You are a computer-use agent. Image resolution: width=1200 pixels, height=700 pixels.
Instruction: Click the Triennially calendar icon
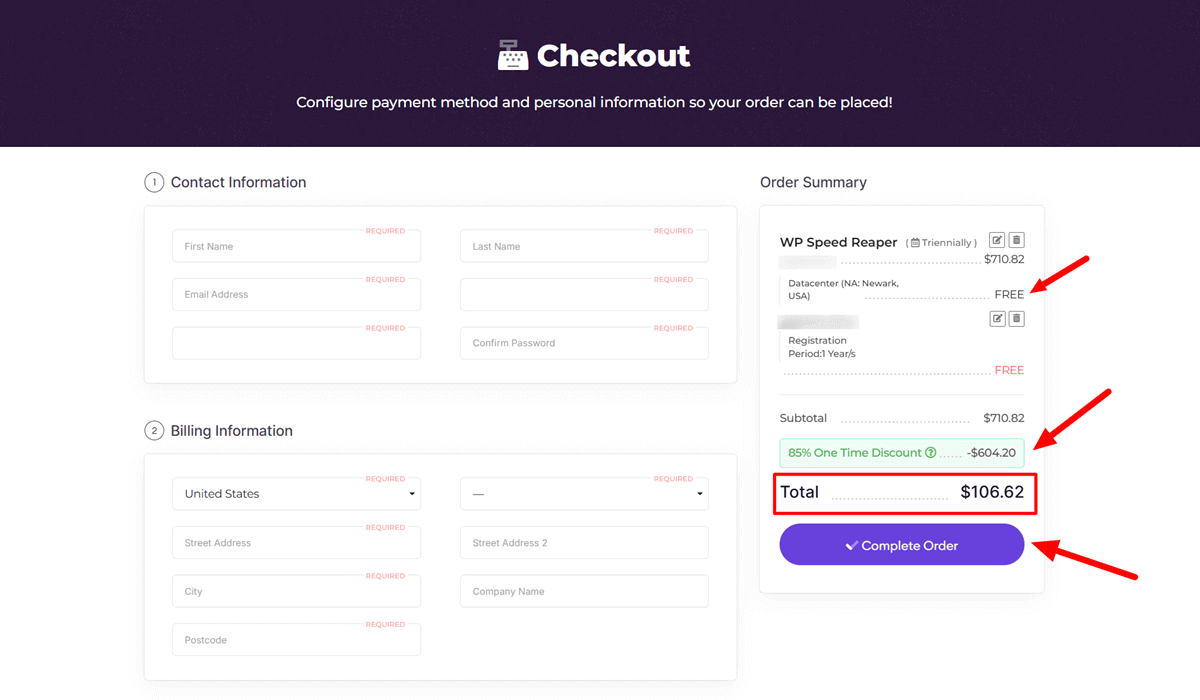click(x=915, y=243)
